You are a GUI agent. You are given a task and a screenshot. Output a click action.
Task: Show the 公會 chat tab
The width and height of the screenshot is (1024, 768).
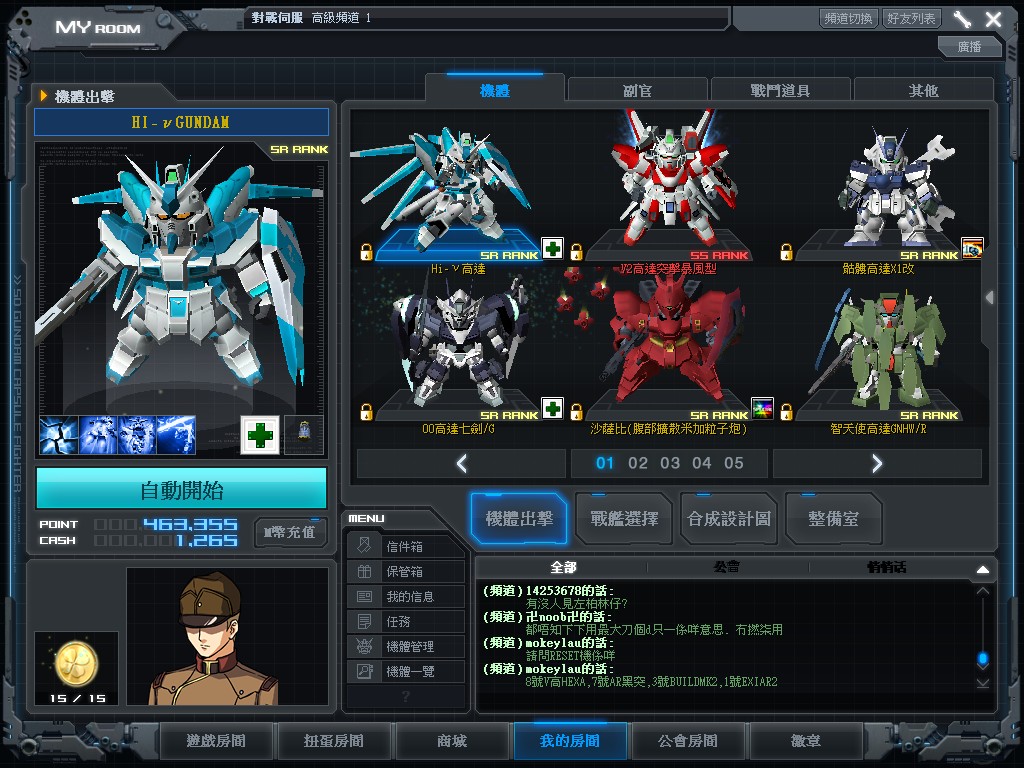coord(727,567)
